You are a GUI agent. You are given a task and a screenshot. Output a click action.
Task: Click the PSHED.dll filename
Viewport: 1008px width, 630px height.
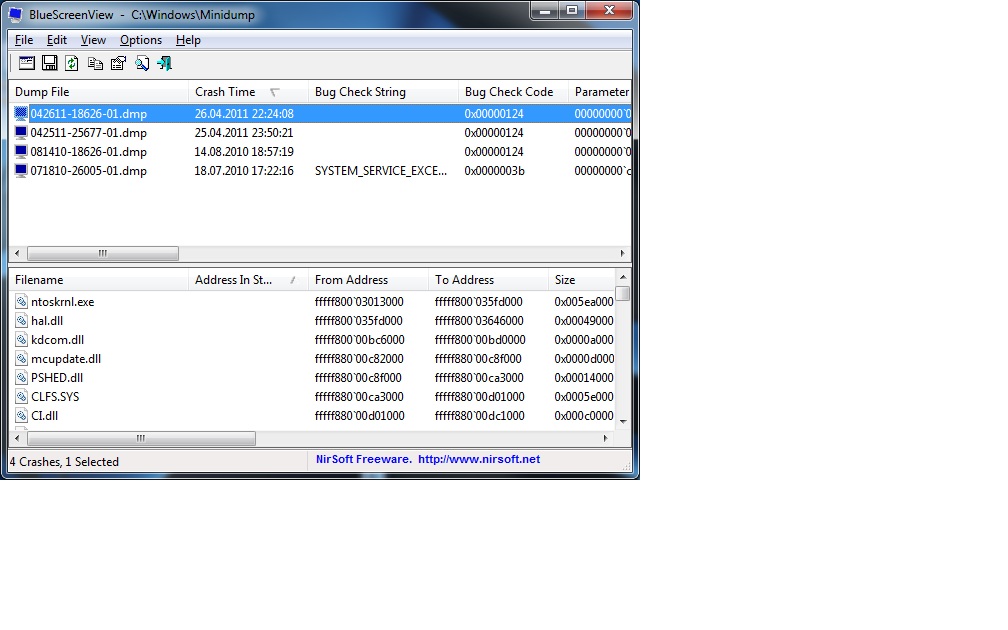pos(57,377)
